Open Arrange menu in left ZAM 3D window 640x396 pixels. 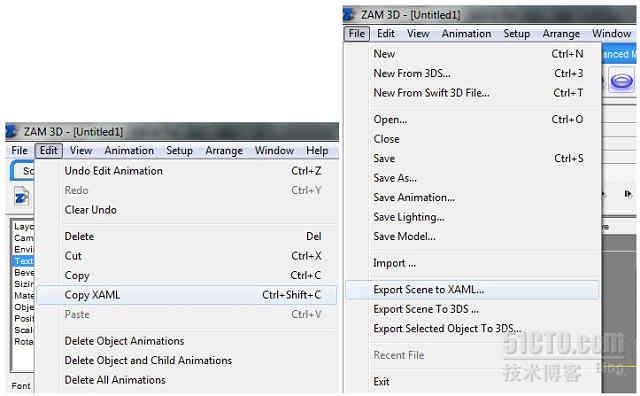pyautogui.click(x=224, y=151)
